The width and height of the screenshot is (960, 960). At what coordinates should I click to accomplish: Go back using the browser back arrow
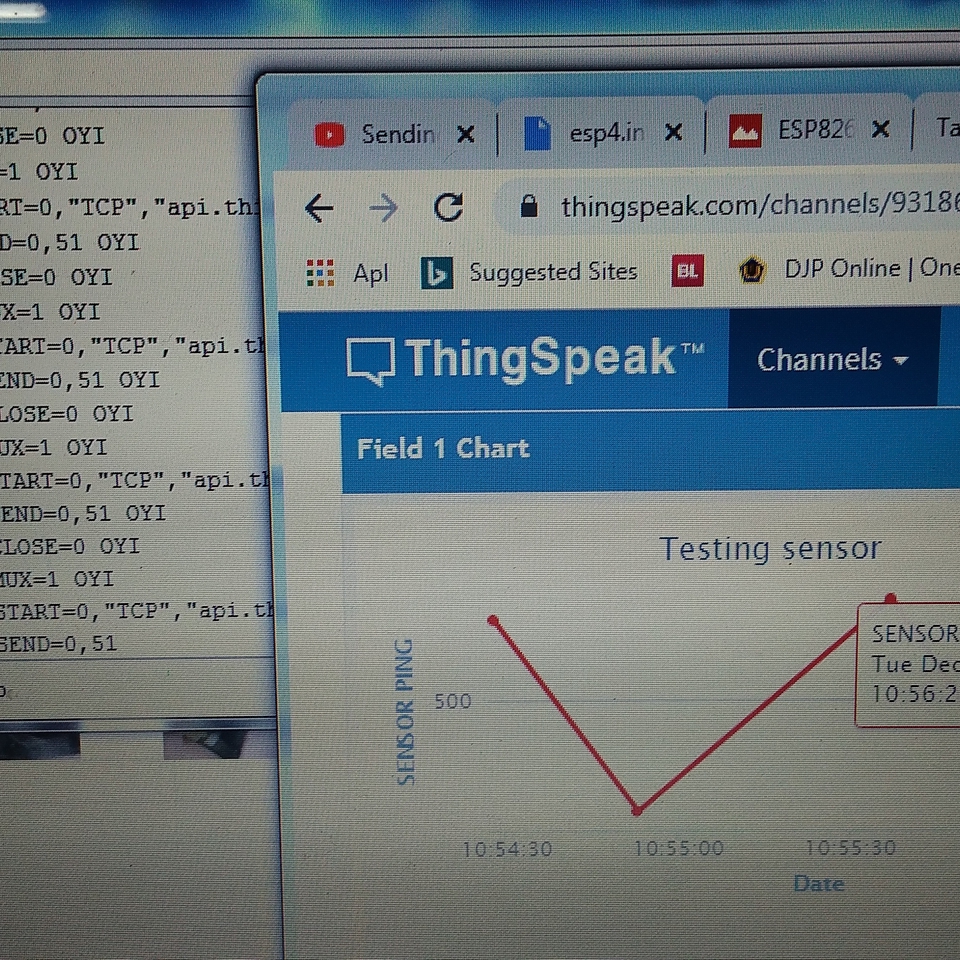(319, 208)
